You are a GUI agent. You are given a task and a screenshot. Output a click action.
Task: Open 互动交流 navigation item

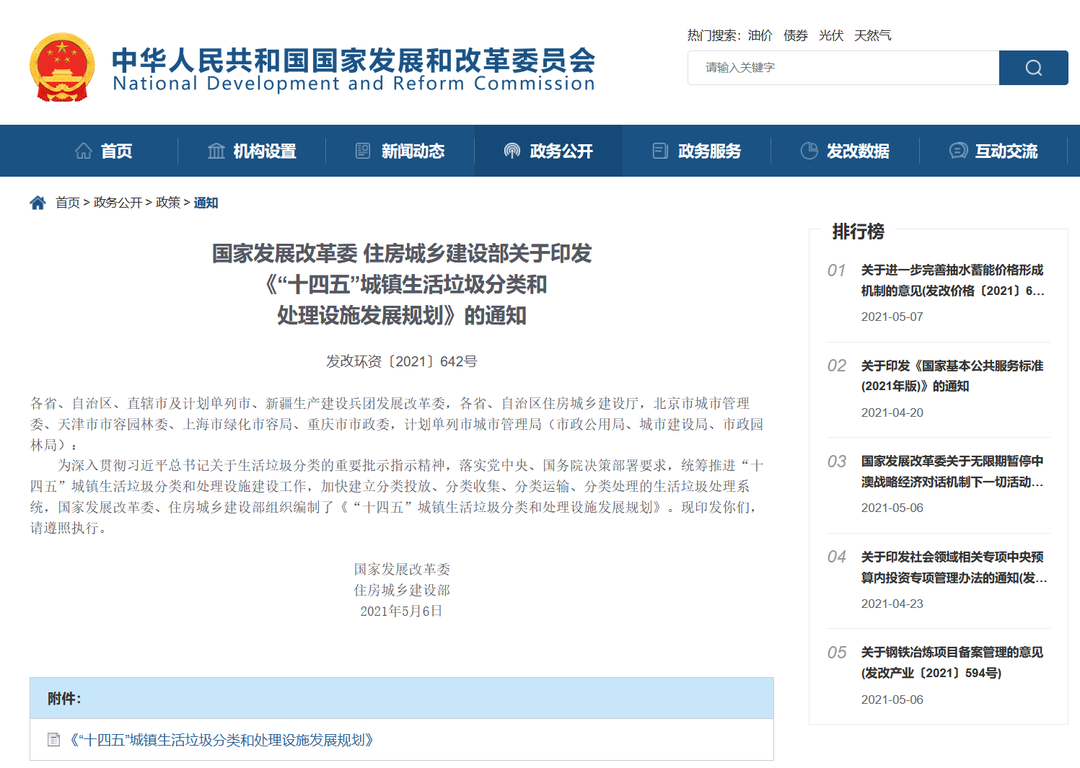(993, 151)
